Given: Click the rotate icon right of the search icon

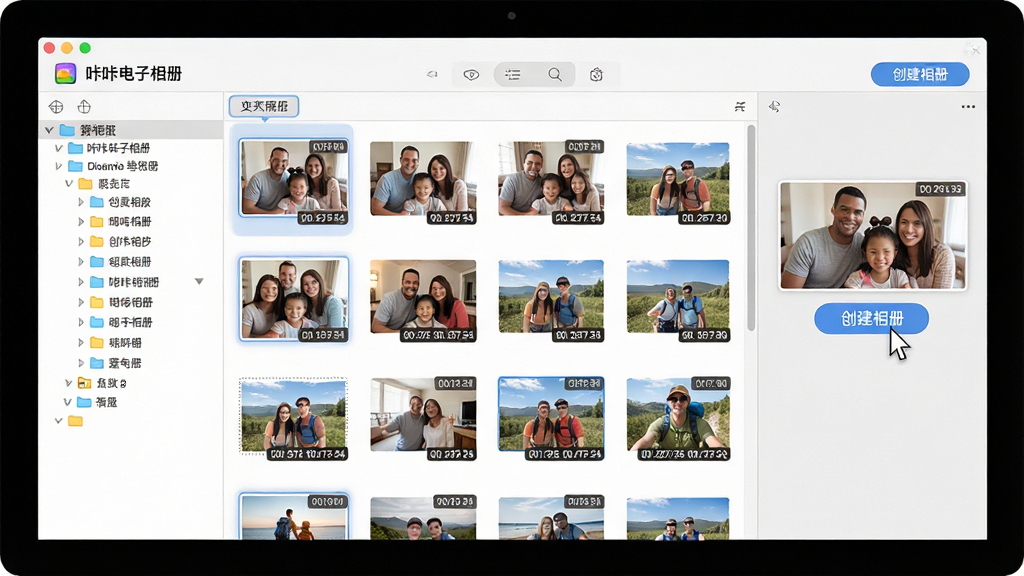Looking at the screenshot, I should click(596, 74).
